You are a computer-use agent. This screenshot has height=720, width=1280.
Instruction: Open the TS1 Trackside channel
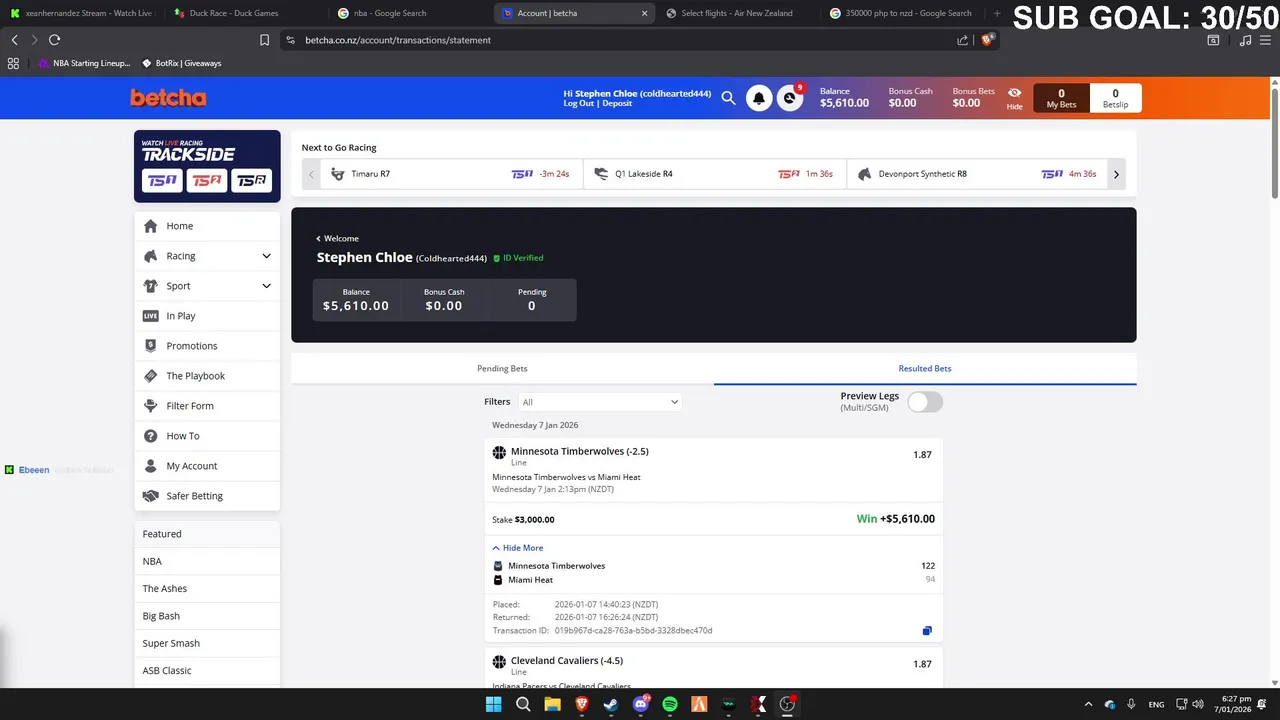(163, 180)
